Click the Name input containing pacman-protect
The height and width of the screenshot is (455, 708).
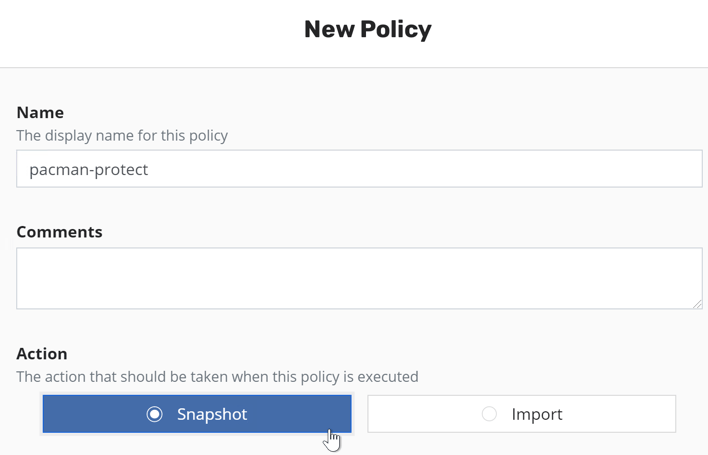coord(359,169)
